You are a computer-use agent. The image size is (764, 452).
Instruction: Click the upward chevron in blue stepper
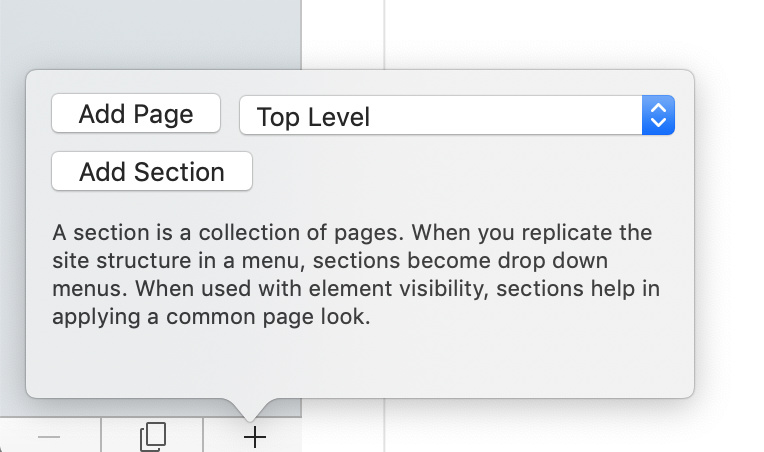tap(658, 107)
